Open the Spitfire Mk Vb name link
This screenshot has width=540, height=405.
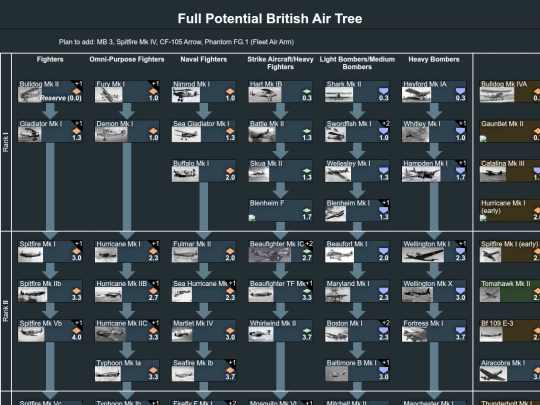41,323
